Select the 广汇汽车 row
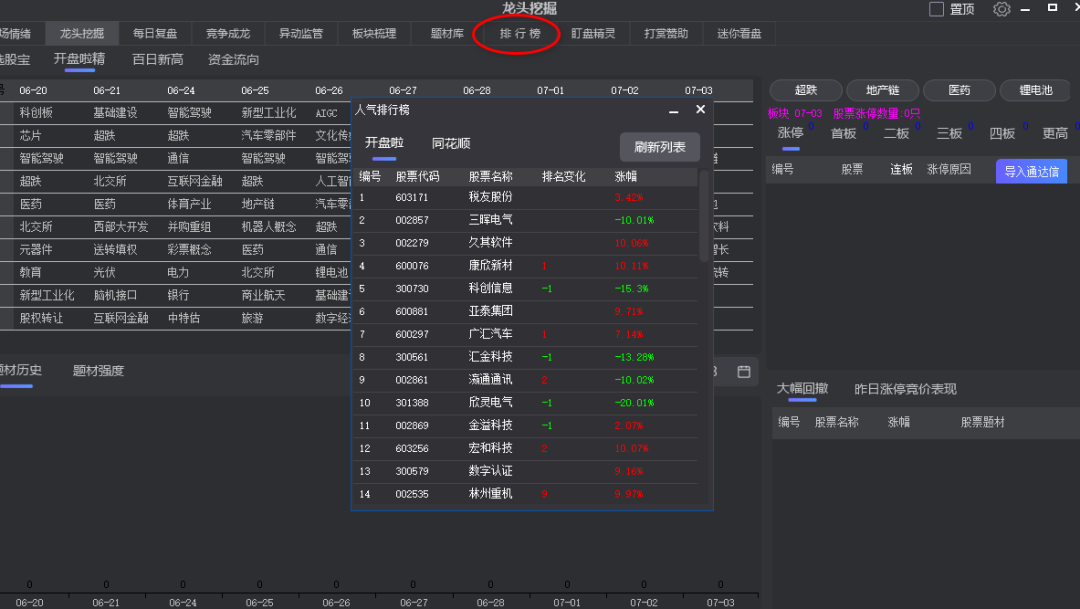This screenshot has height=609, width=1080. click(525, 334)
